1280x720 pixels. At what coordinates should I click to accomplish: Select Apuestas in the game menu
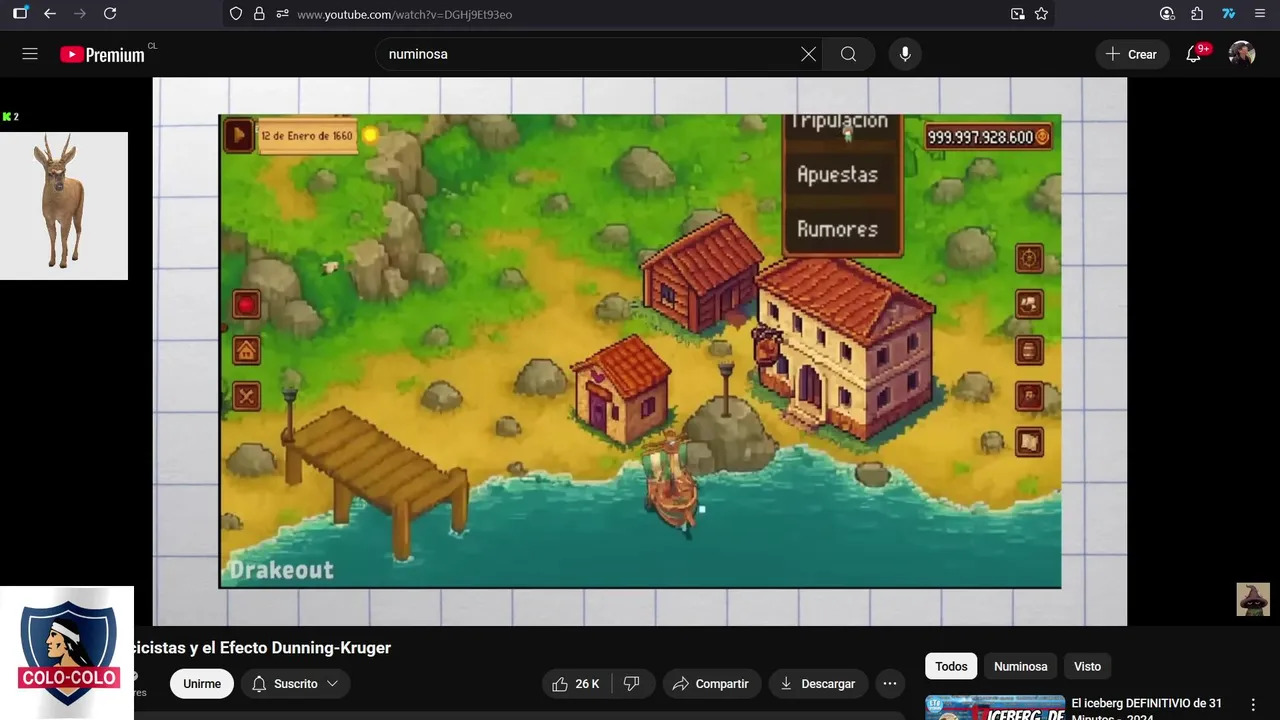pyautogui.click(x=837, y=175)
